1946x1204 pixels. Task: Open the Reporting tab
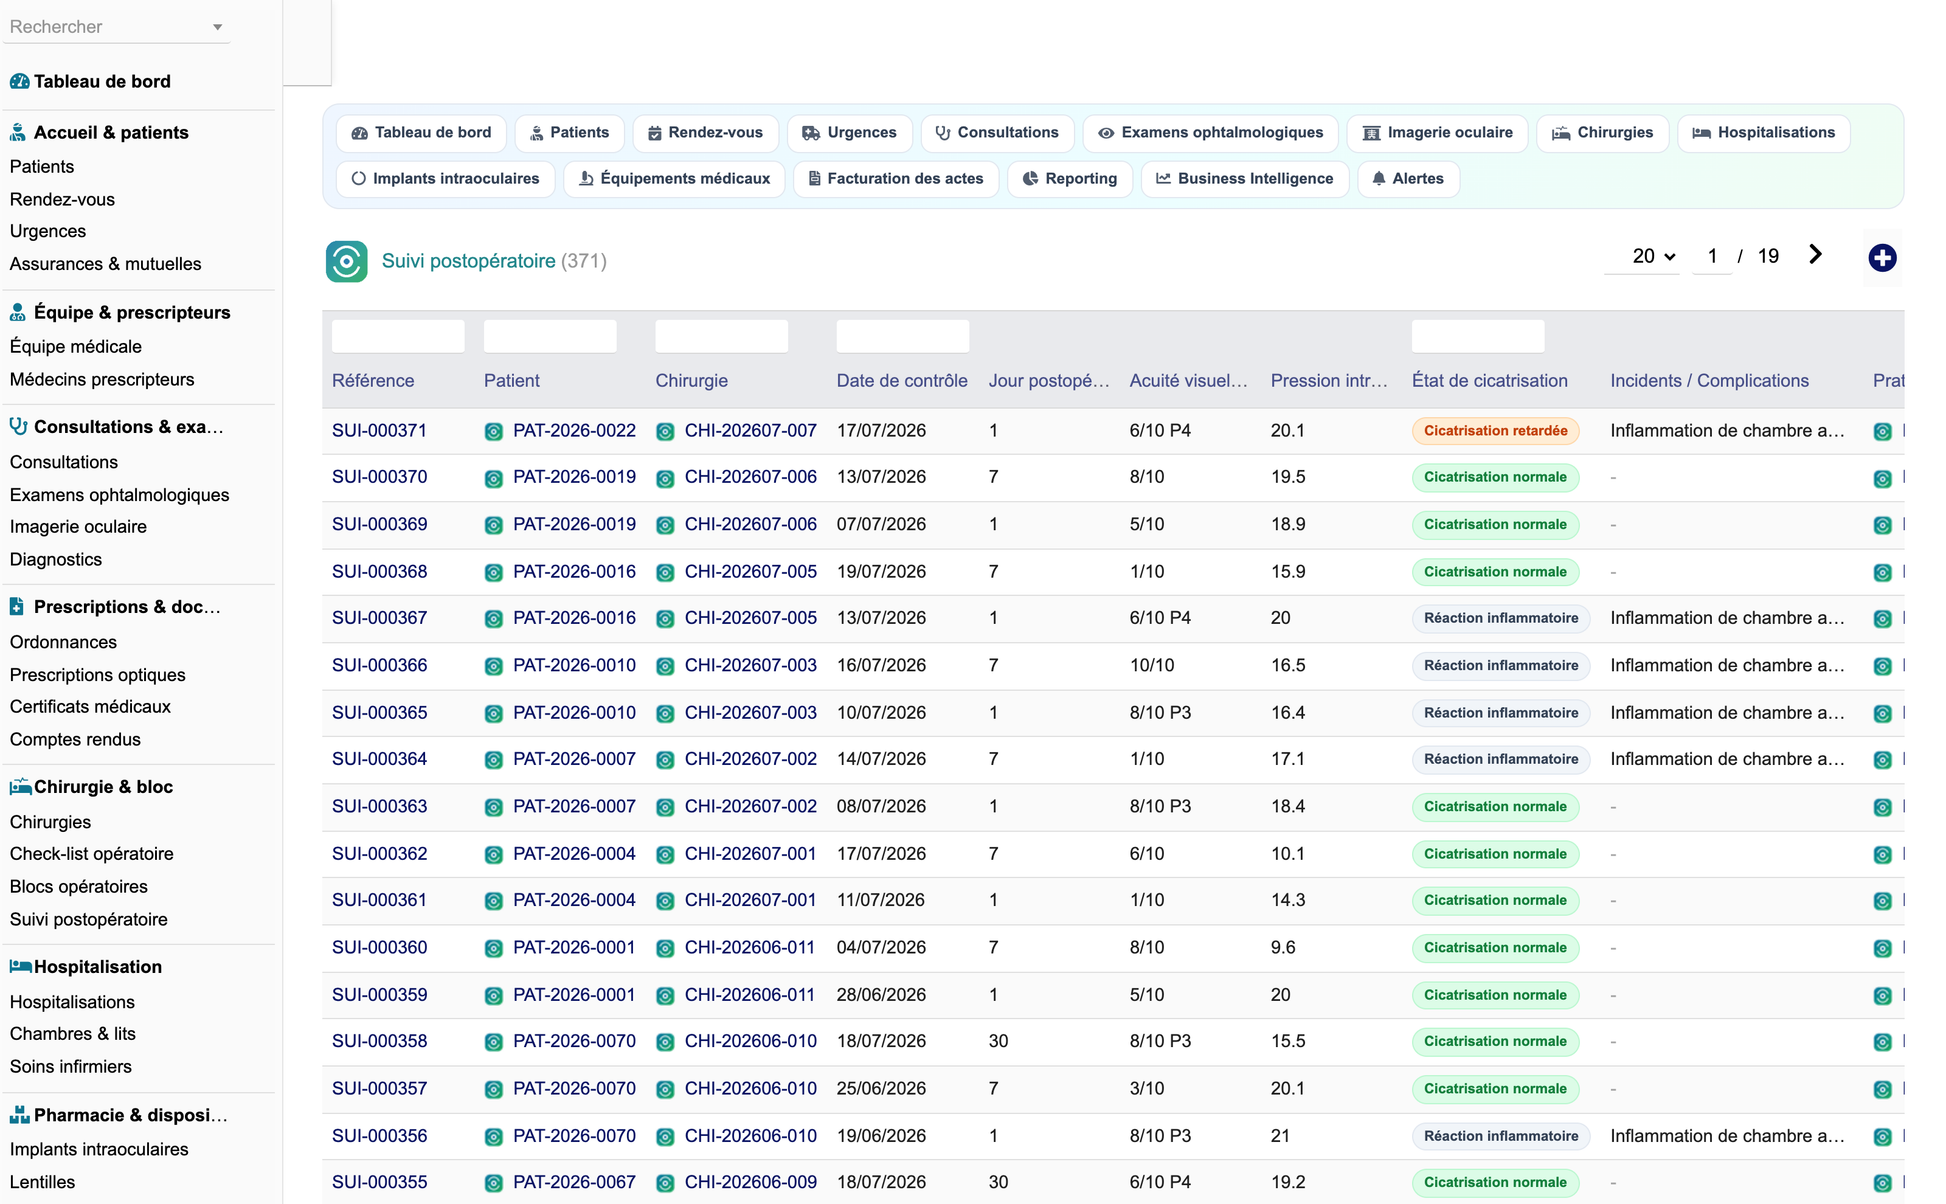[x=1070, y=179]
